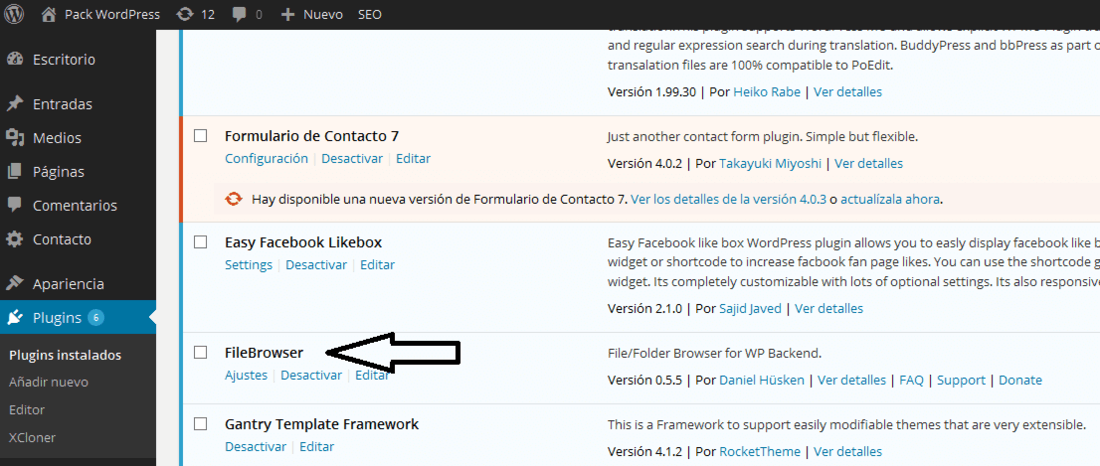This screenshot has width=1100, height=466.
Task: Open Plugins instalados submenu
Action: click(x=65, y=355)
